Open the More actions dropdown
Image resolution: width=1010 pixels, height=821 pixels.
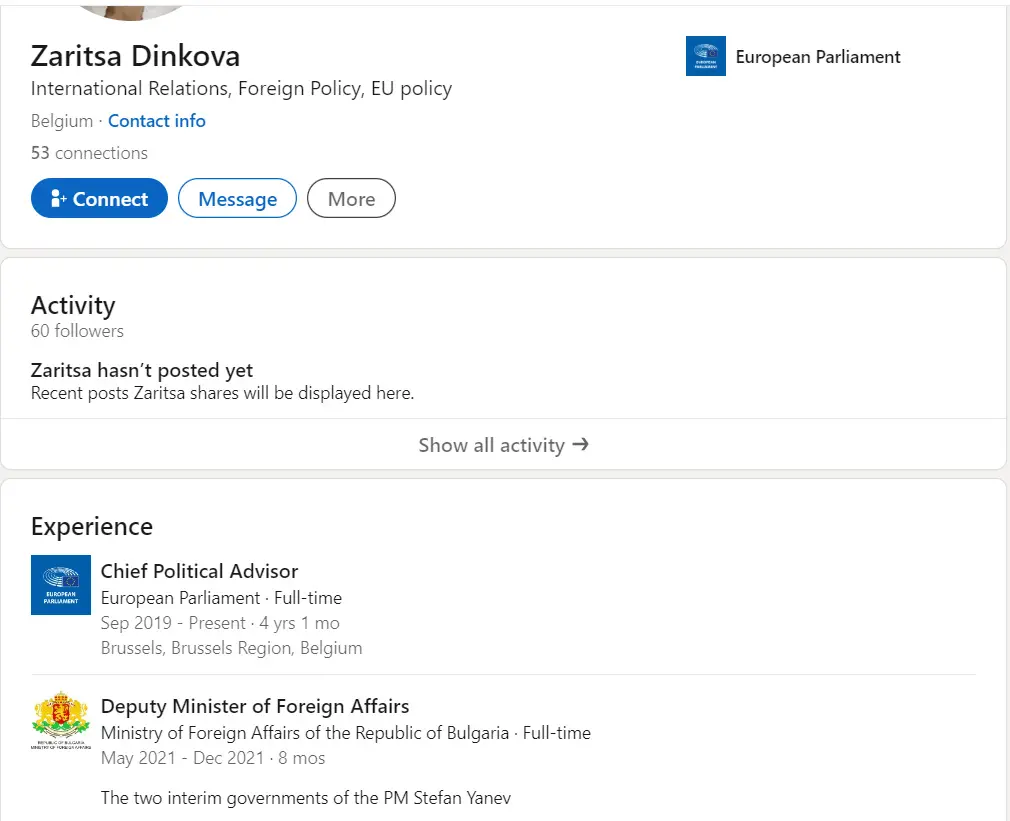351,199
